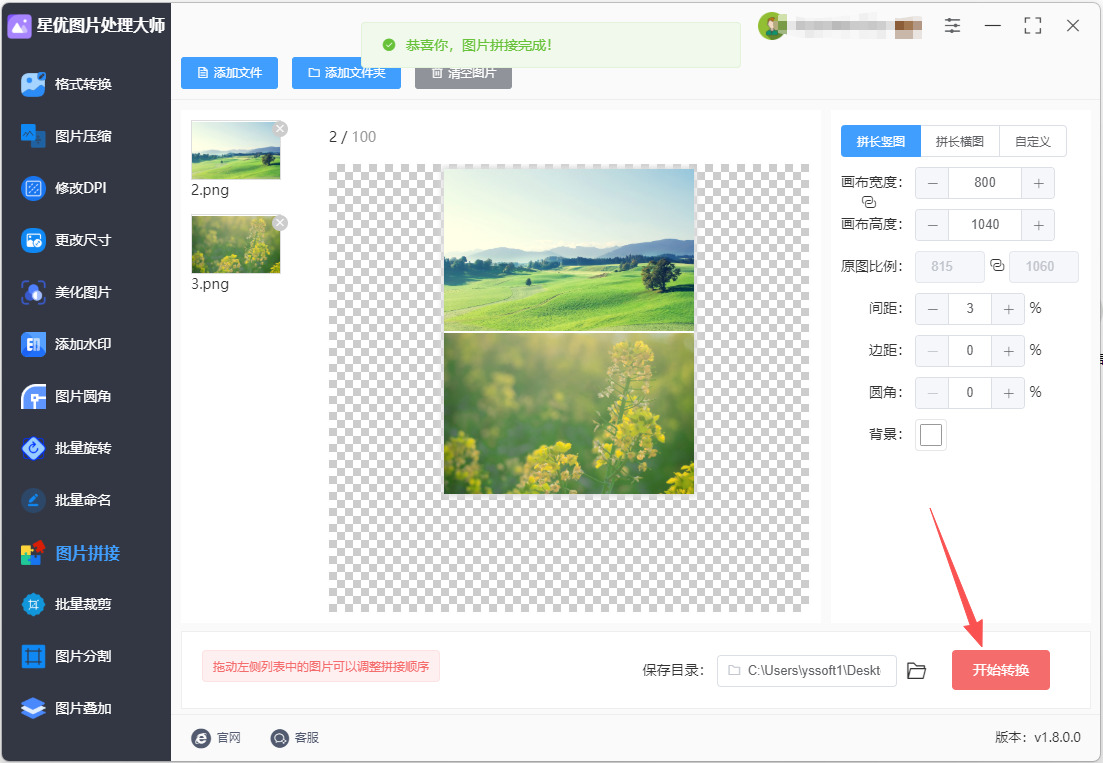Image resolution: width=1103 pixels, height=763 pixels.
Task: Edit the 边距 field showing 0
Action: pyautogui.click(x=970, y=351)
